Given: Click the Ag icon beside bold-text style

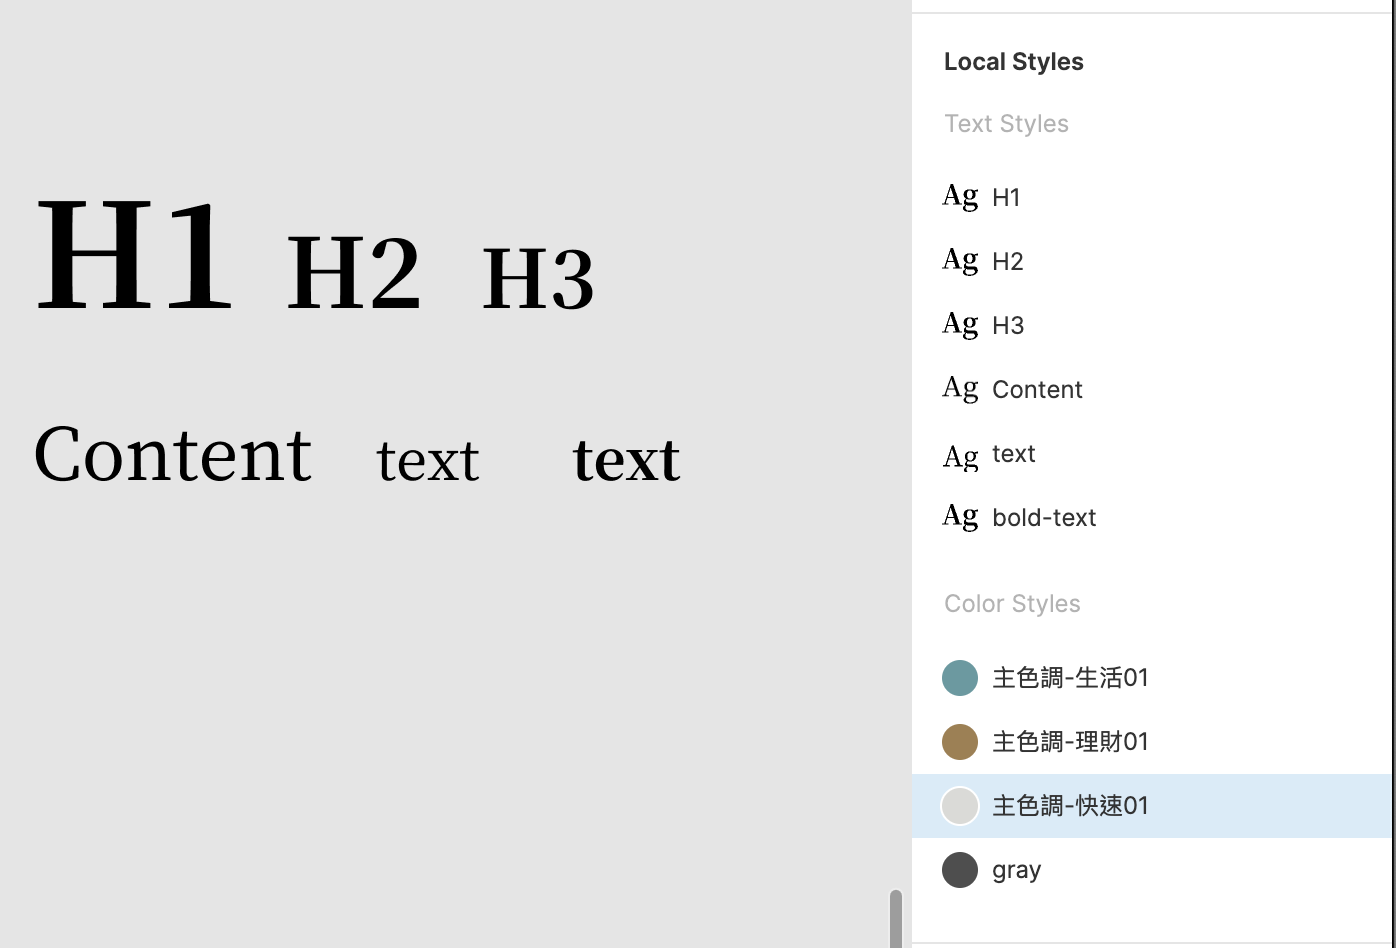Looking at the screenshot, I should coord(960,517).
